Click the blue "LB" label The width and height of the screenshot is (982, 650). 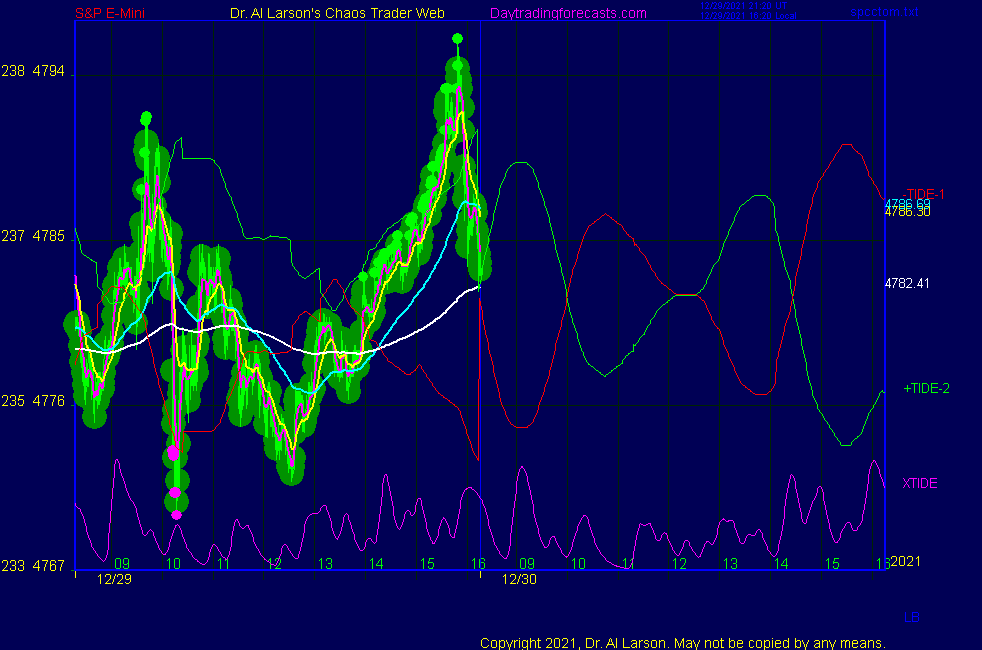[x=912, y=617]
